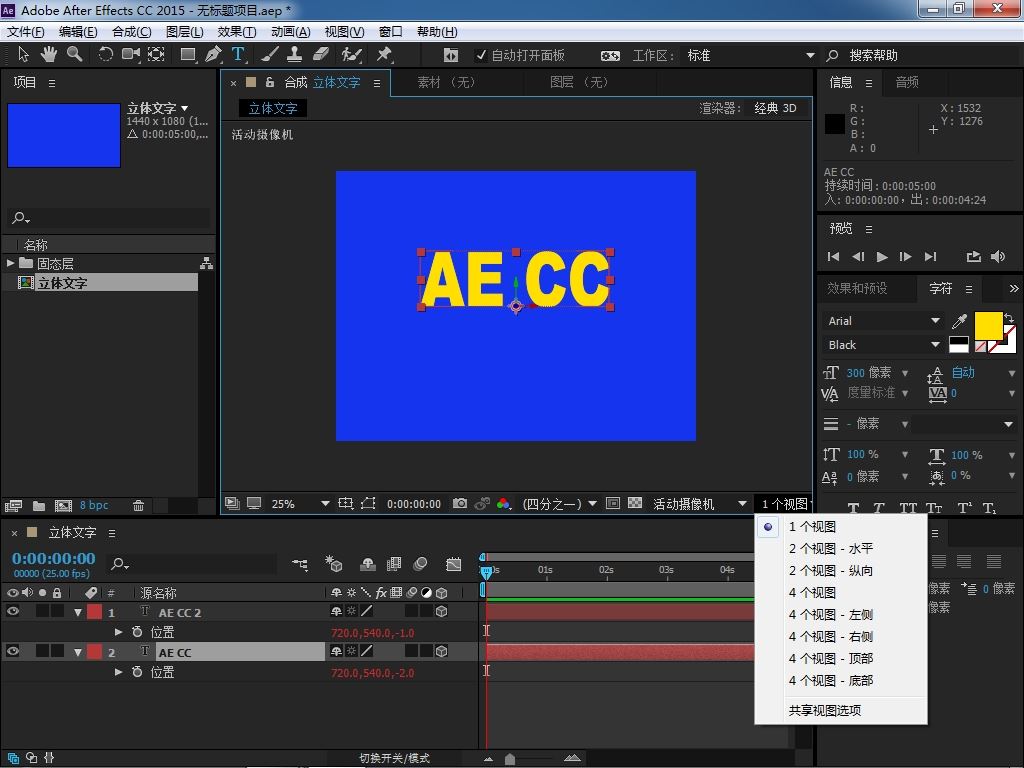Open the workspace 标准 dropdown
This screenshot has height=768, width=1024.
(749, 56)
